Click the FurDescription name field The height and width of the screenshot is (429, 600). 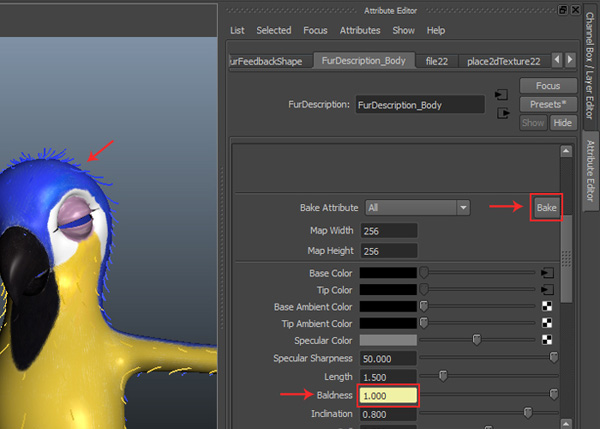[x=420, y=105]
